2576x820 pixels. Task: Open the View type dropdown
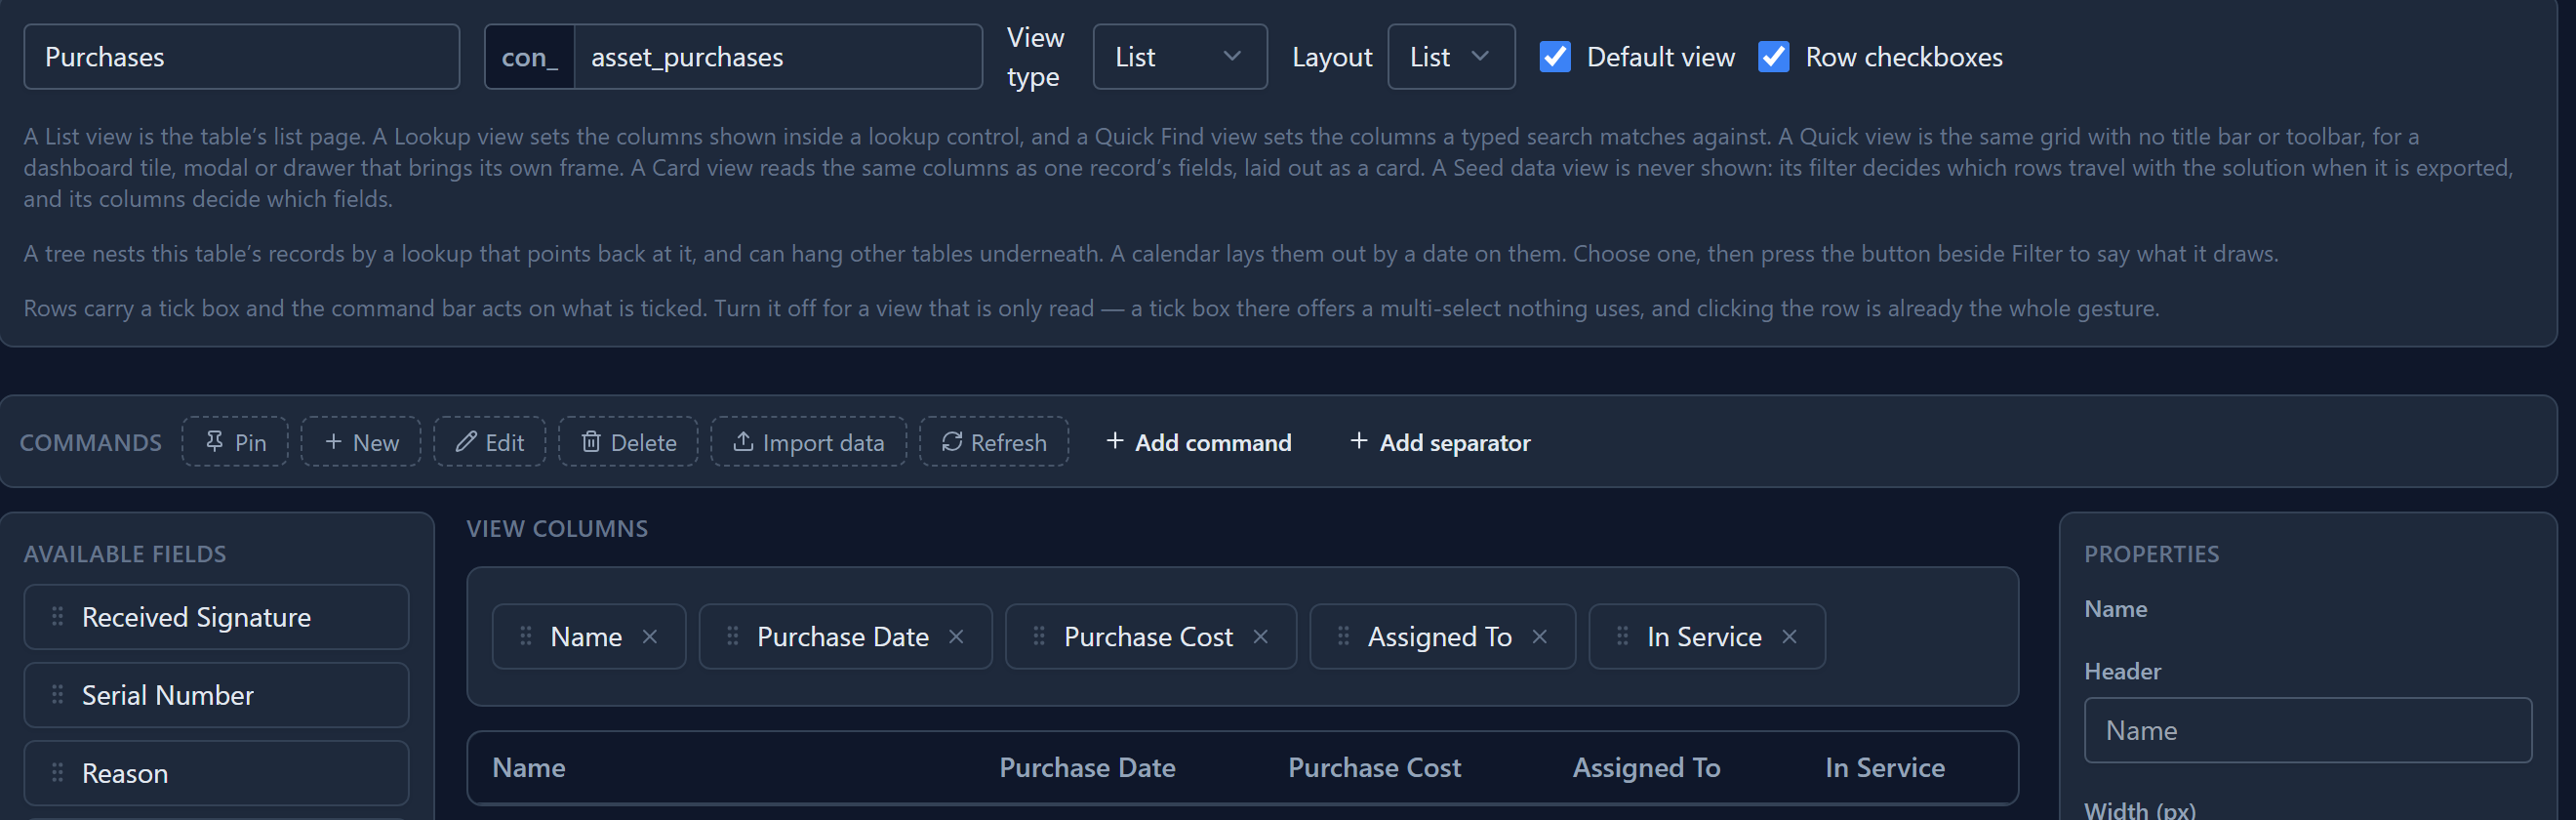[x=1180, y=57]
